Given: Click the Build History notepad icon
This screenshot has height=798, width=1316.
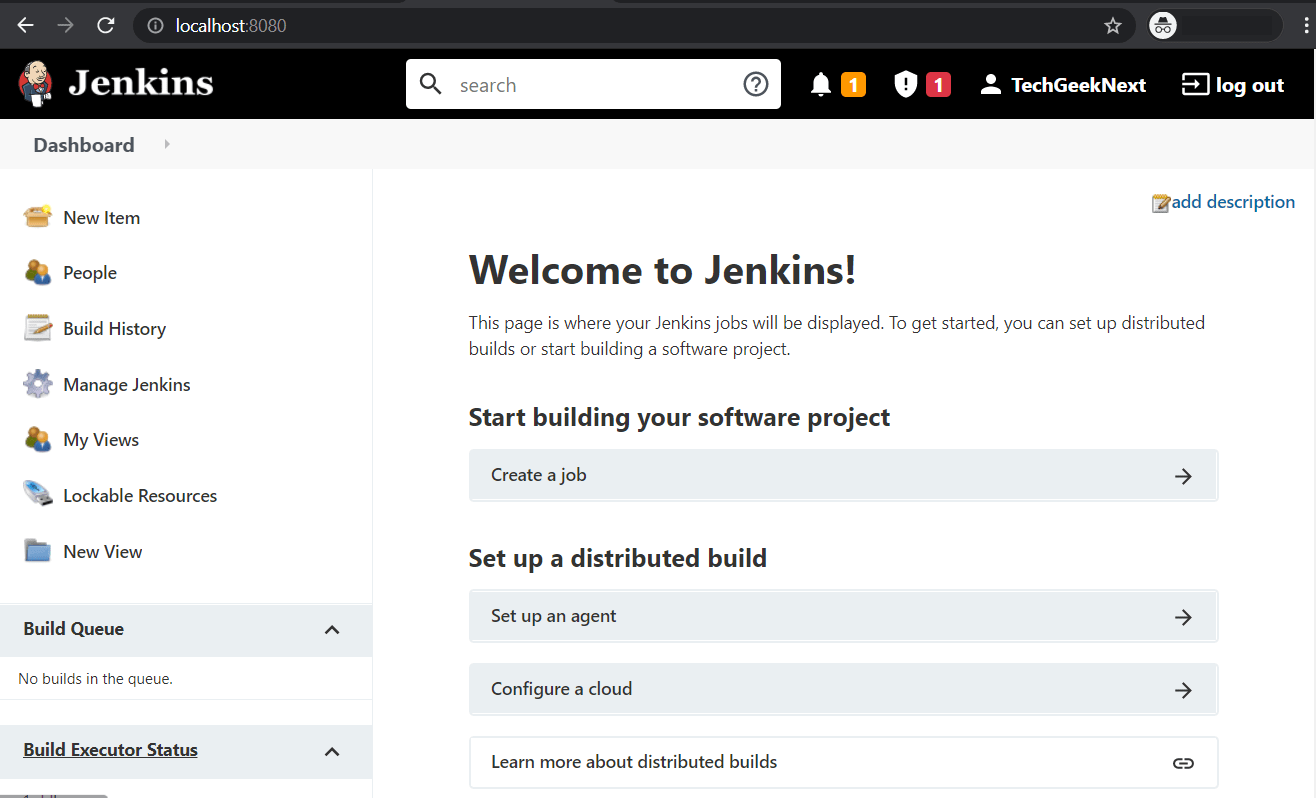Looking at the screenshot, I should point(38,328).
